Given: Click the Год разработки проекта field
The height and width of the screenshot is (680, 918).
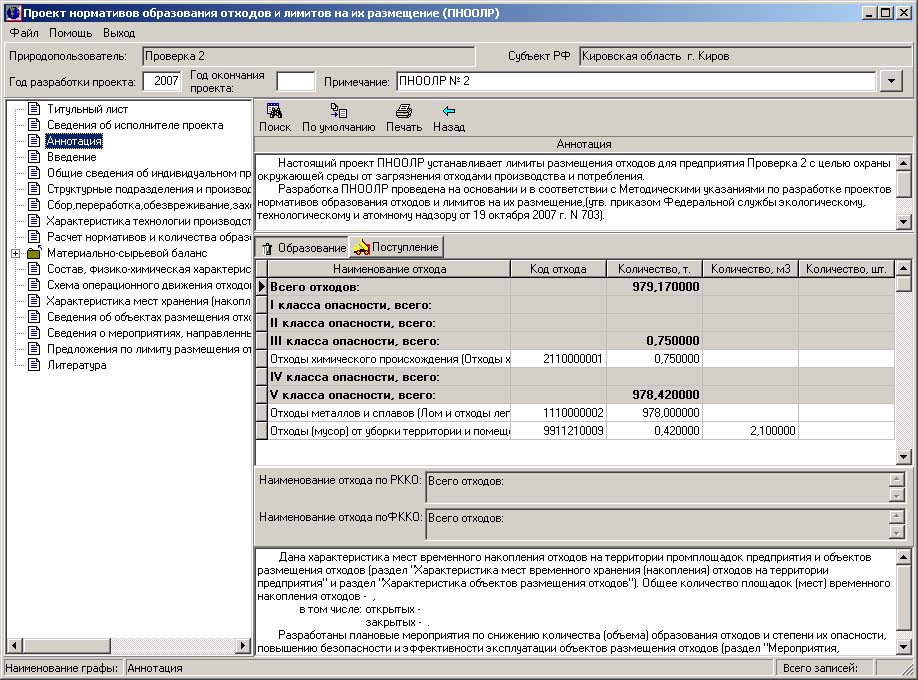Looking at the screenshot, I should [x=162, y=81].
